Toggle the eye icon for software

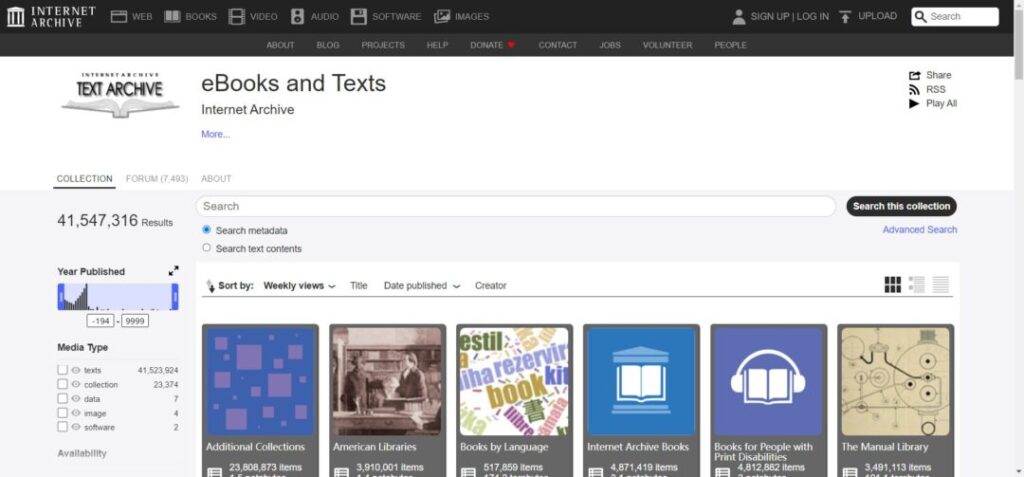click(x=76, y=427)
